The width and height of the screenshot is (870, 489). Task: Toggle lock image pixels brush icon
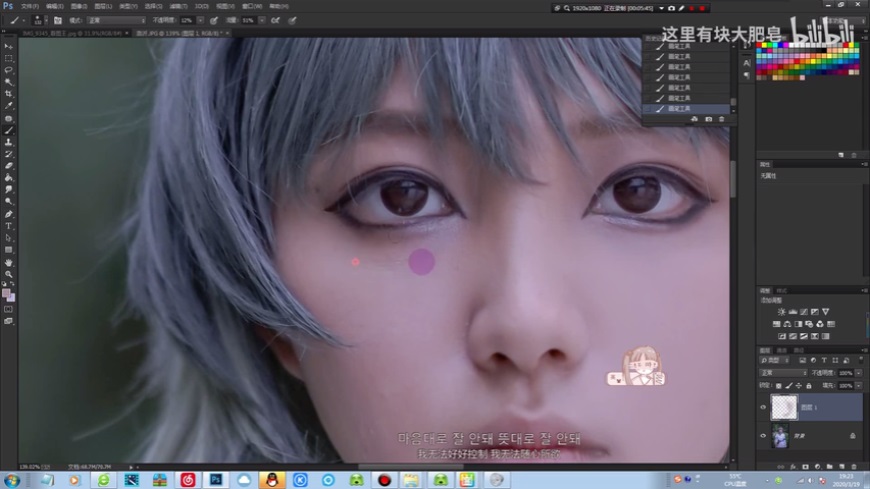[x=789, y=386]
